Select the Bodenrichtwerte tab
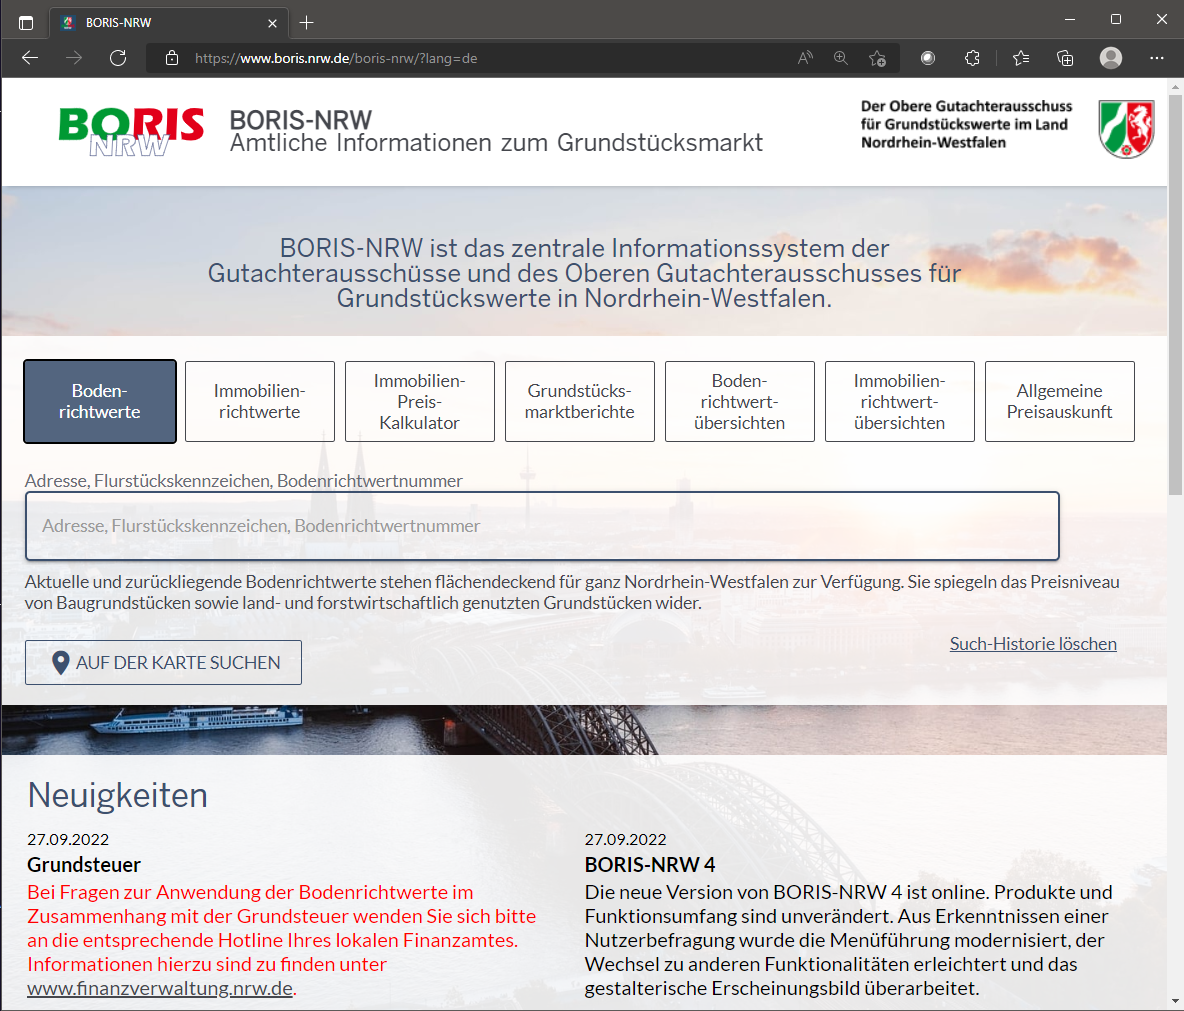 click(x=100, y=401)
